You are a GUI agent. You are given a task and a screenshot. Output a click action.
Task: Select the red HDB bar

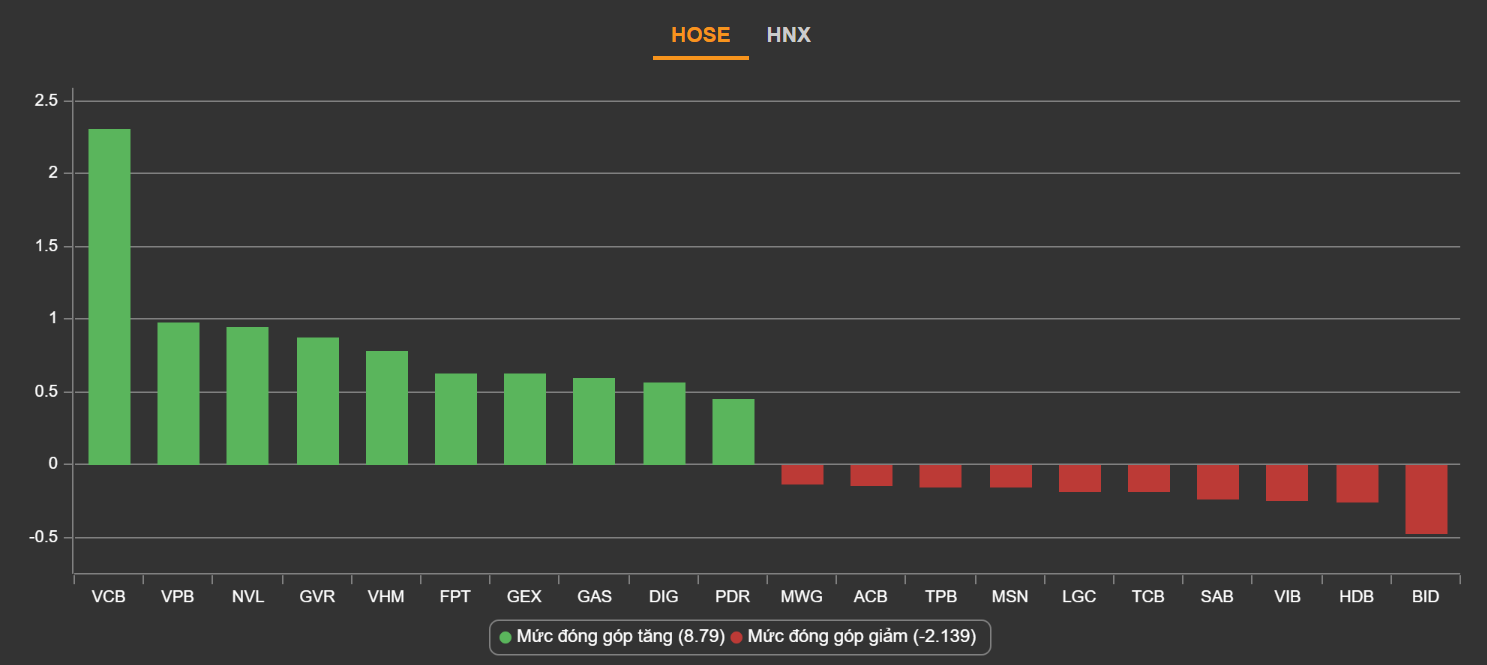click(x=1356, y=483)
